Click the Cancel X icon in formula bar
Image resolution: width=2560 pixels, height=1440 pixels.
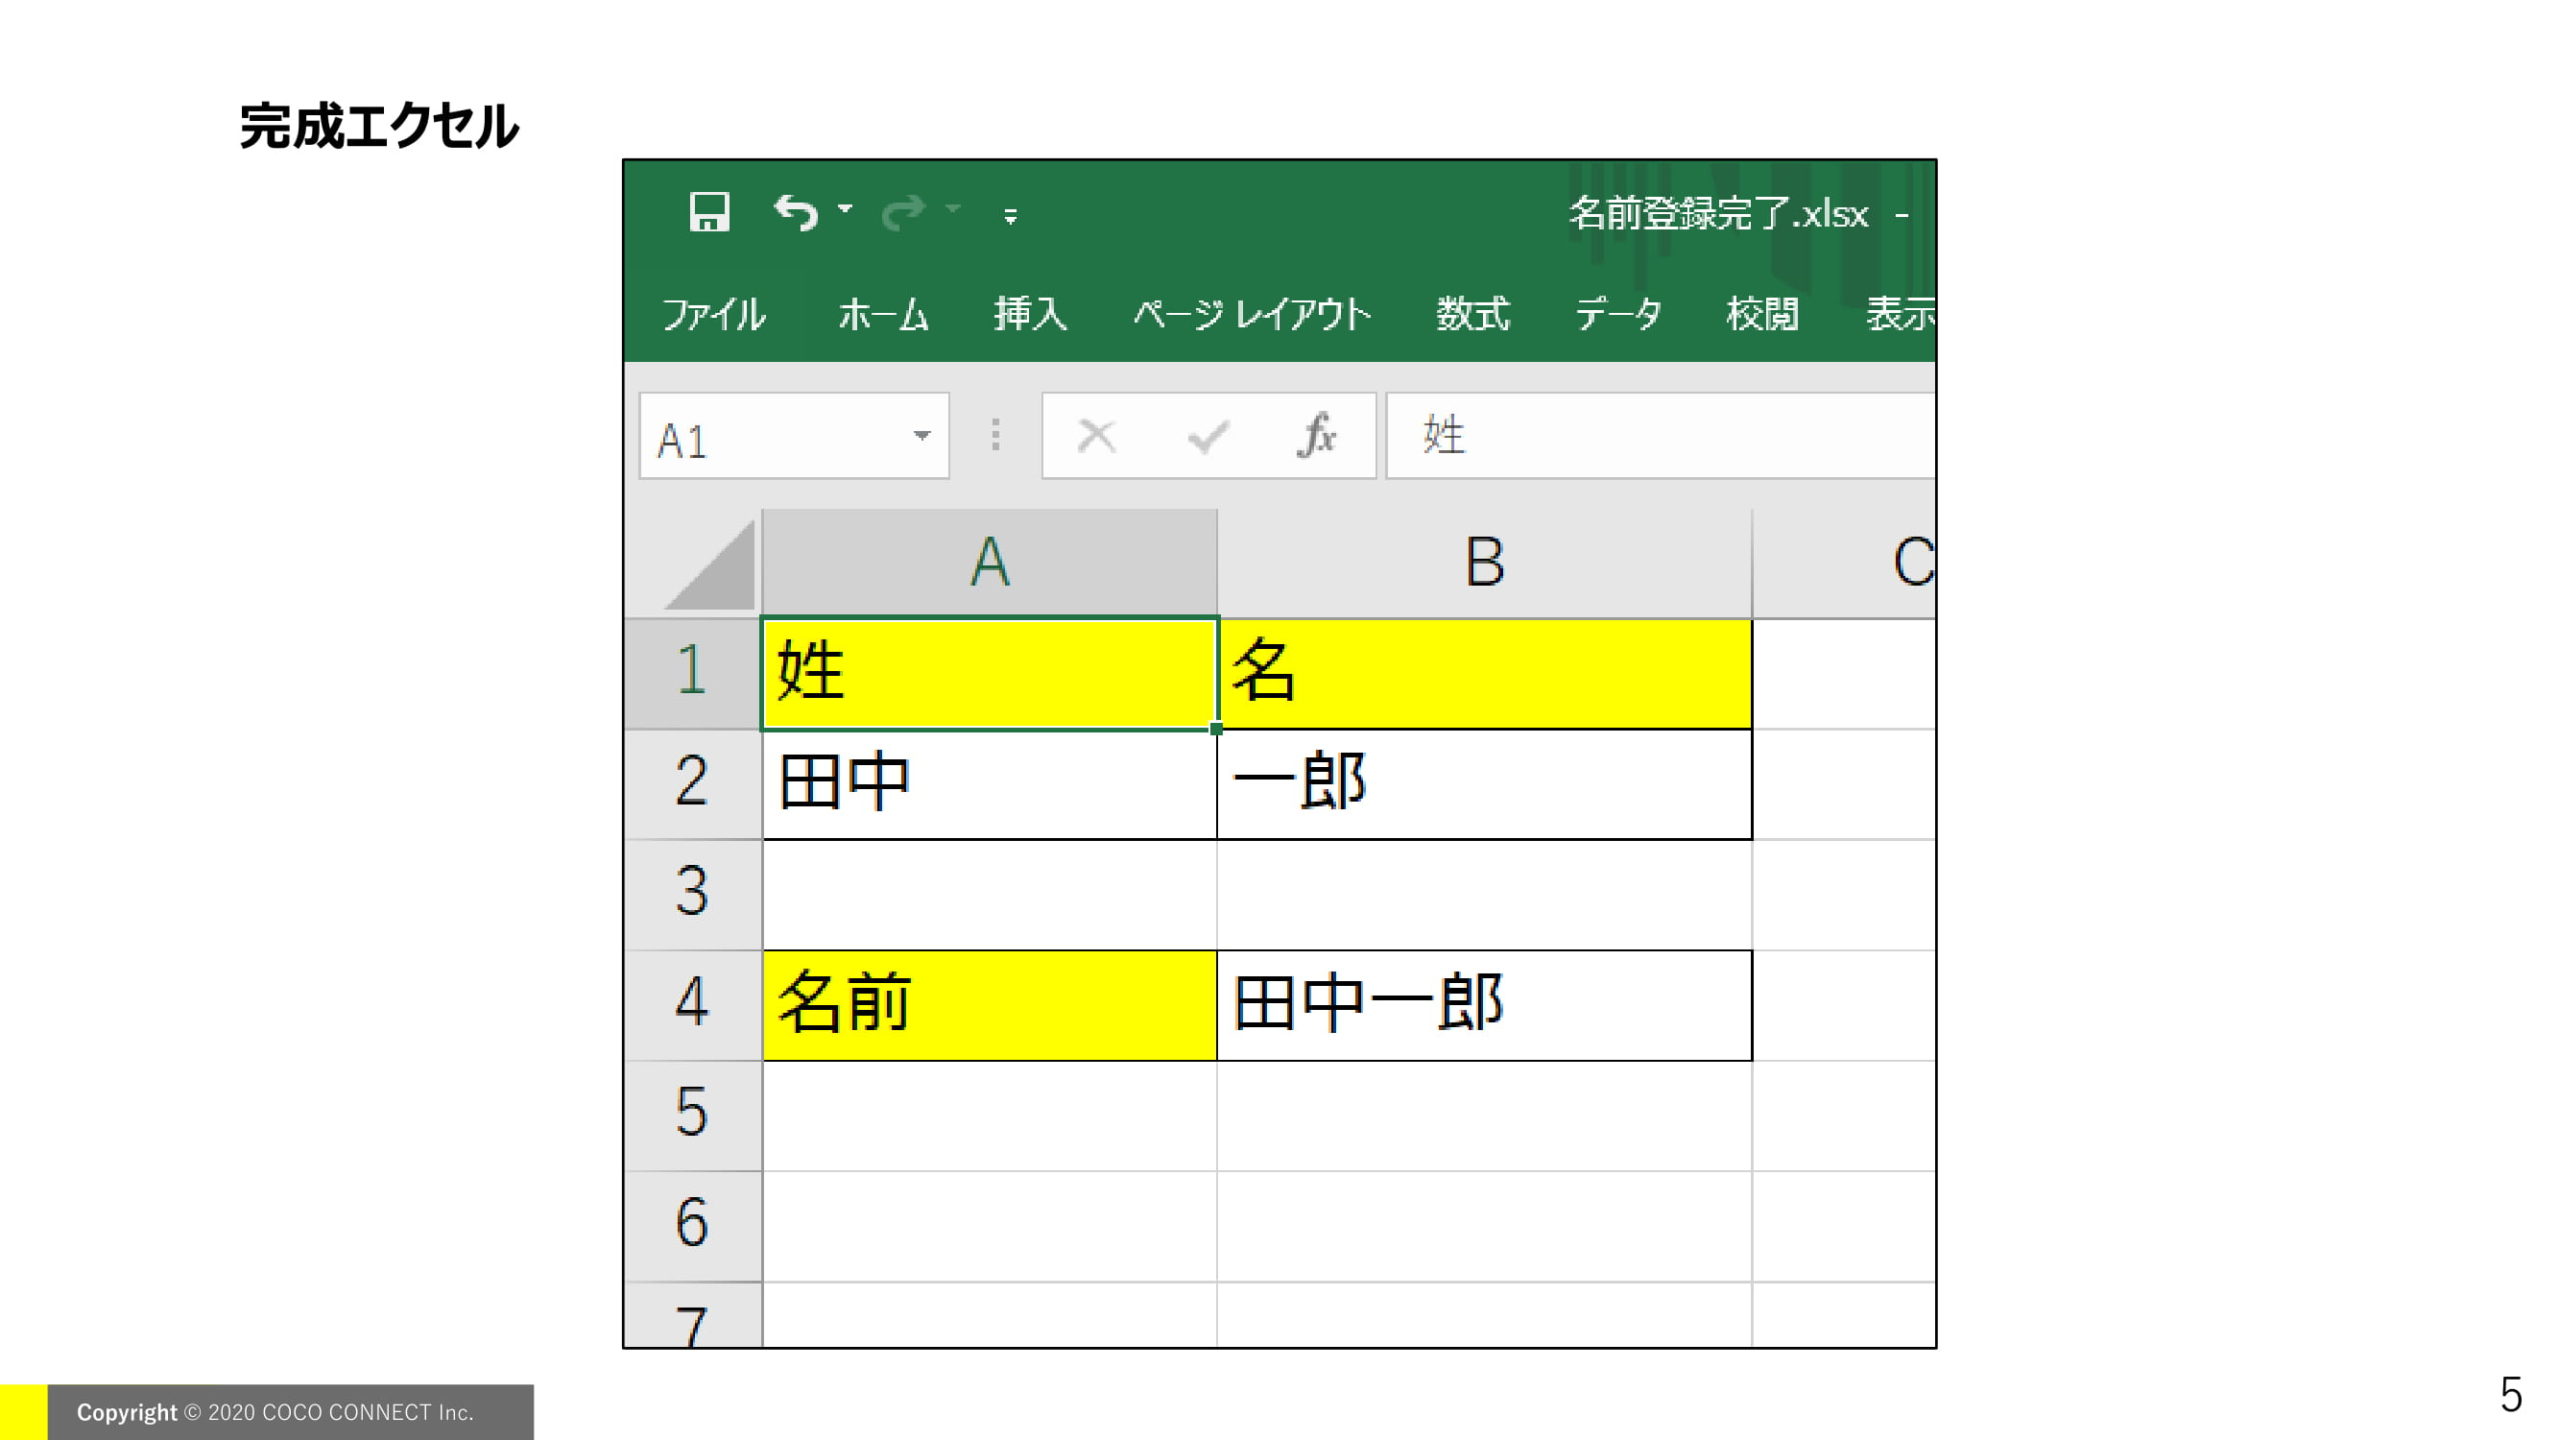[1096, 436]
